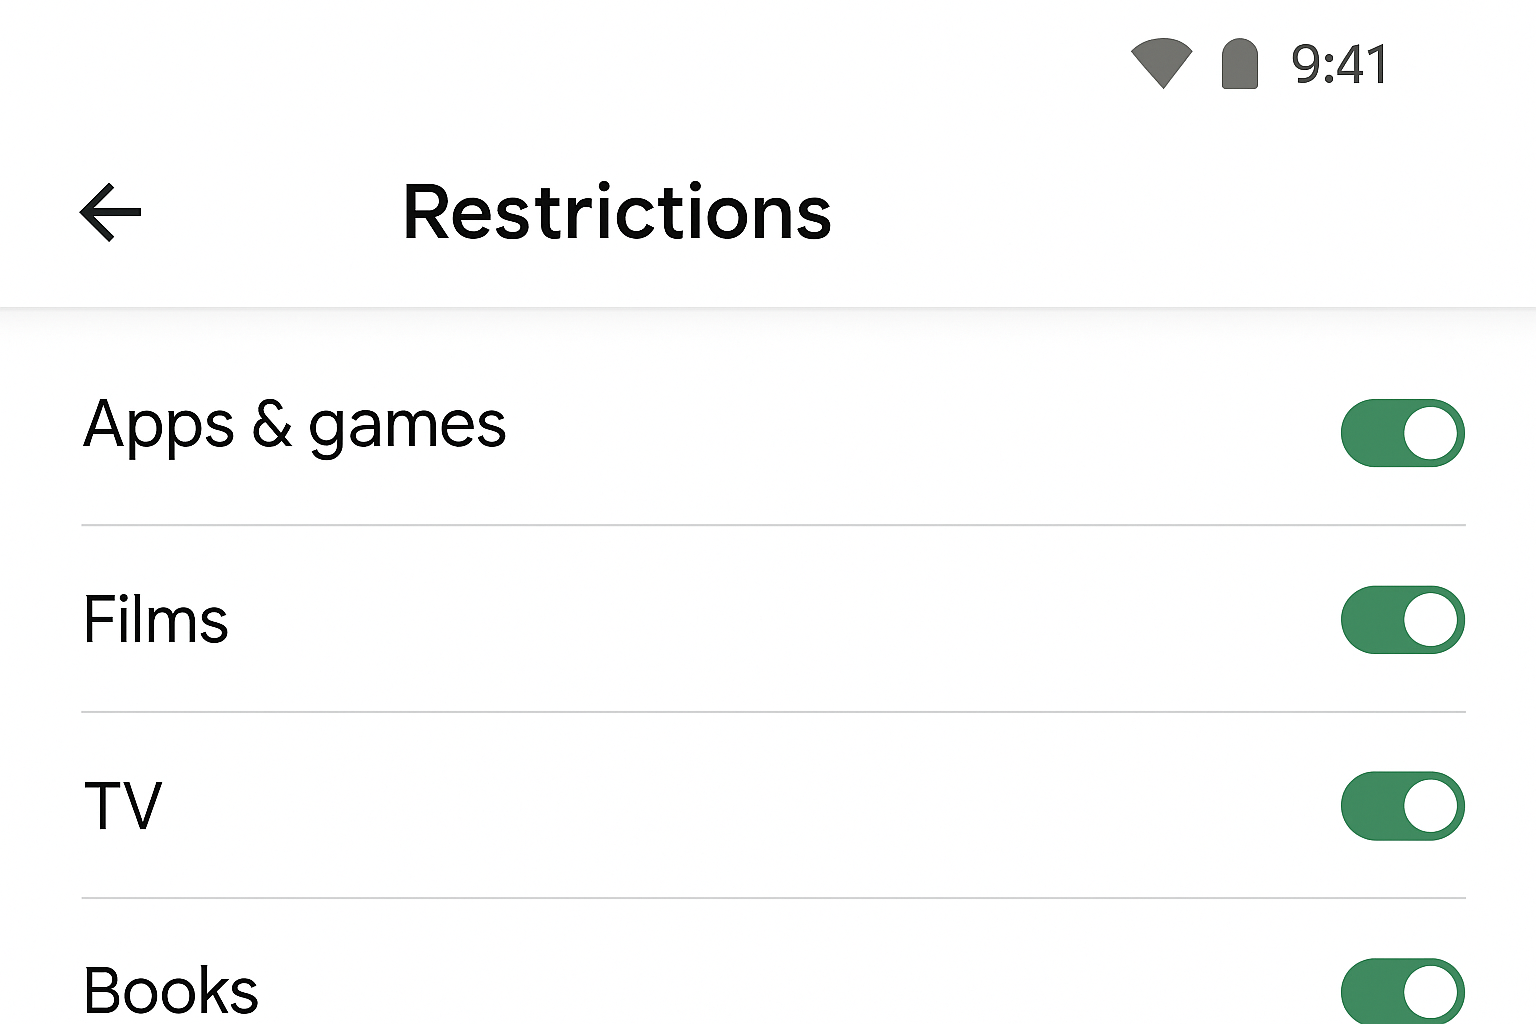Click the TV row text
Image resolution: width=1536 pixels, height=1024 pixels.
122,806
